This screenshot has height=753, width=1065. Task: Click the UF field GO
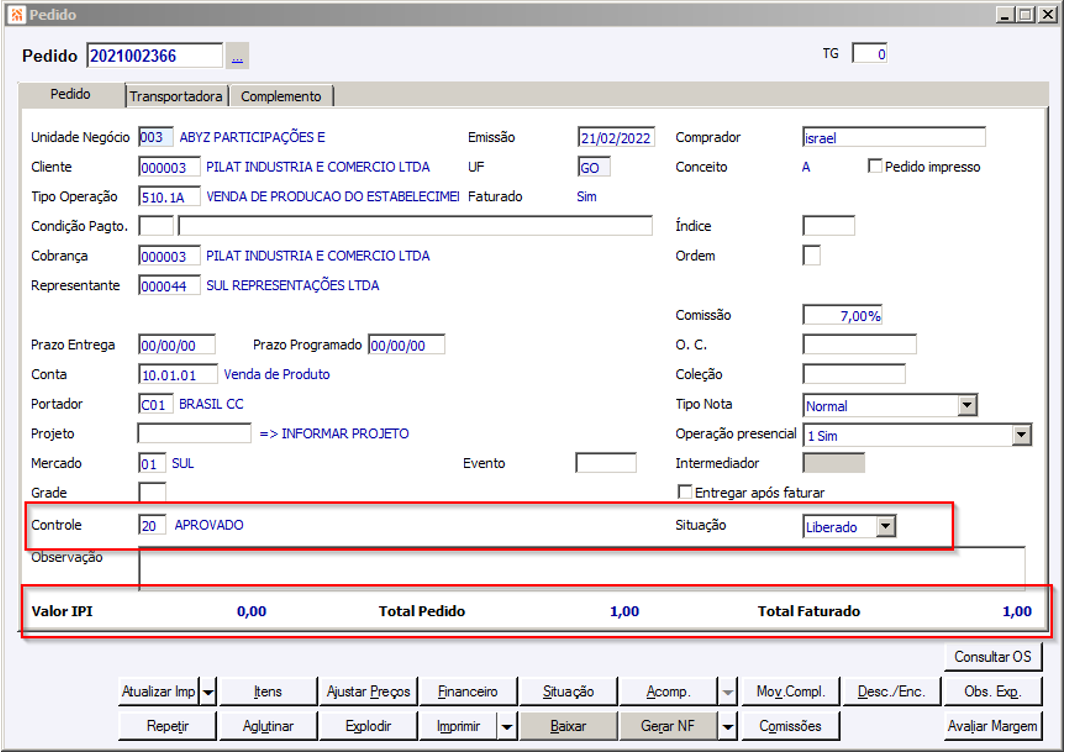pos(594,167)
